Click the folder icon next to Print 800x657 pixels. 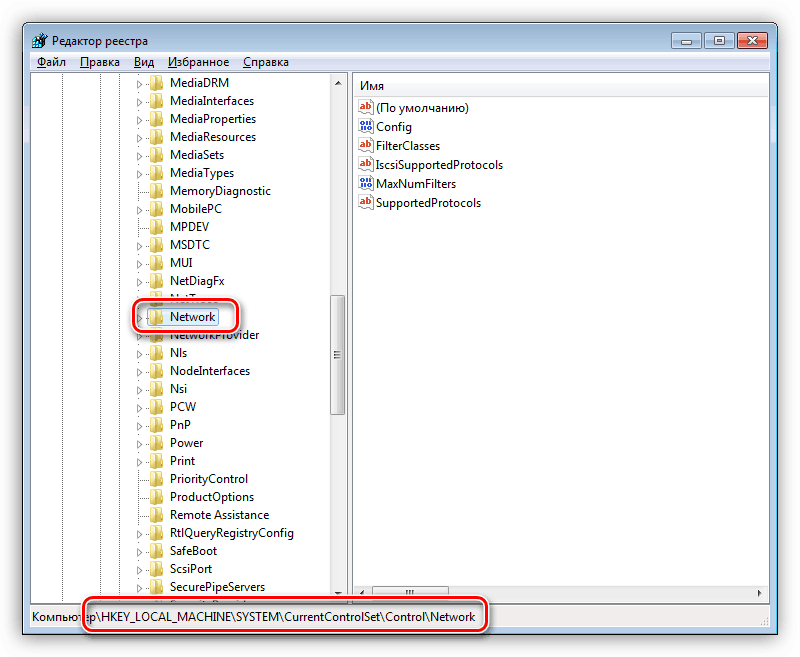(x=155, y=460)
